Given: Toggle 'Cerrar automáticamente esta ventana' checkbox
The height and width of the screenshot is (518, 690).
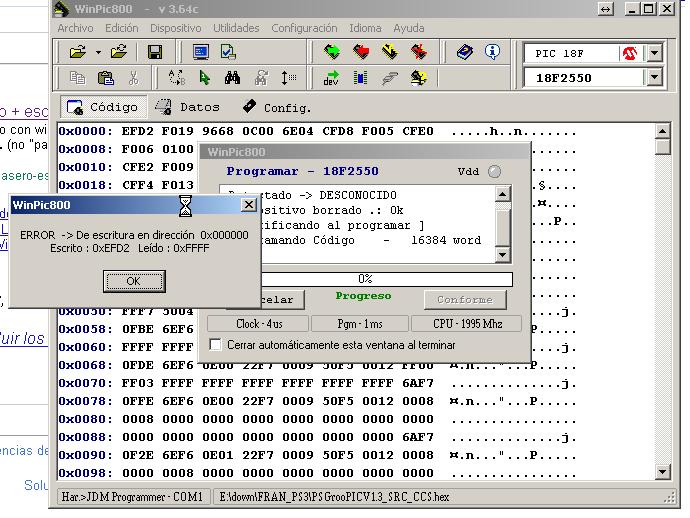Looking at the screenshot, I should (216, 345).
